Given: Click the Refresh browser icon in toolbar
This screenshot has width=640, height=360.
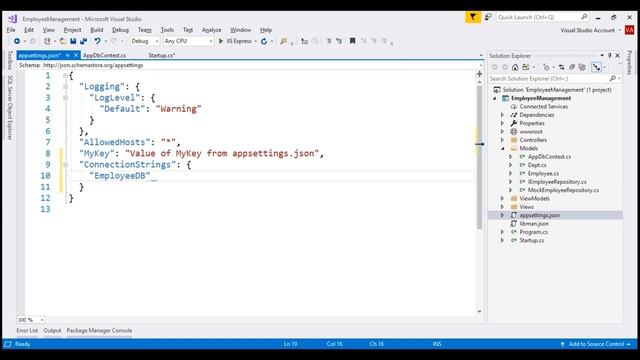Looking at the screenshot, I should [264, 41].
